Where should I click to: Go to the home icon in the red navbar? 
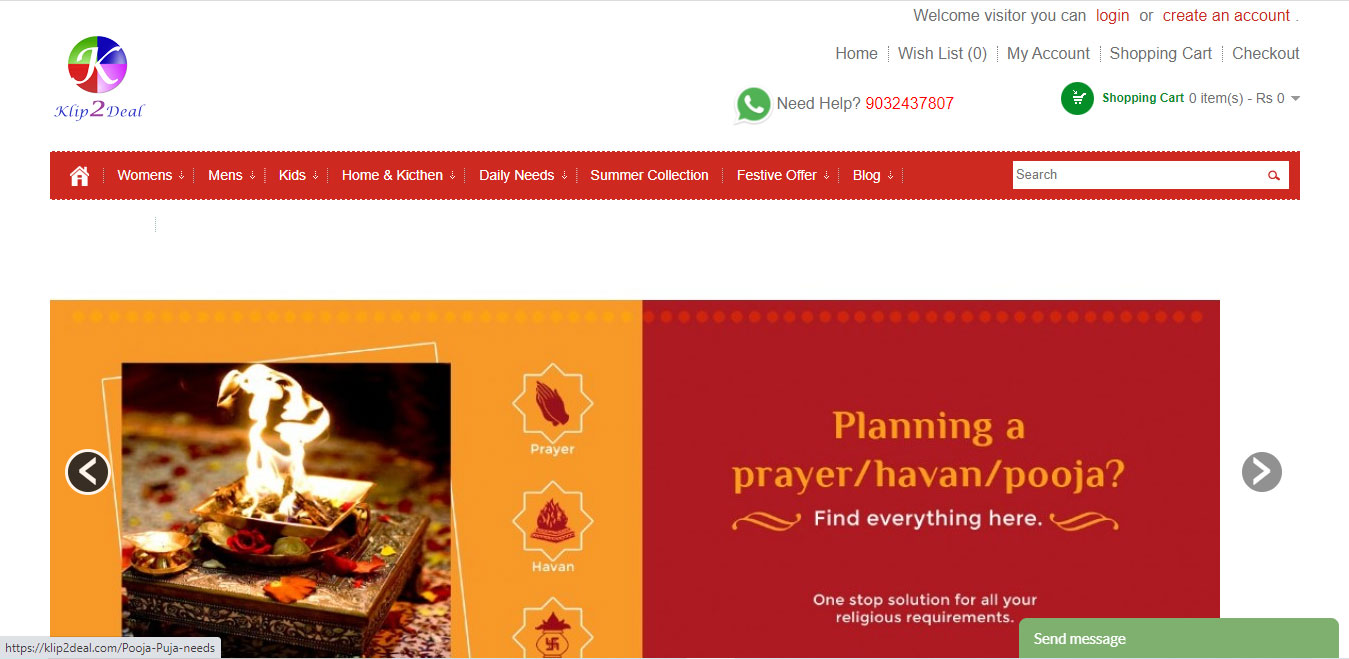(80, 176)
